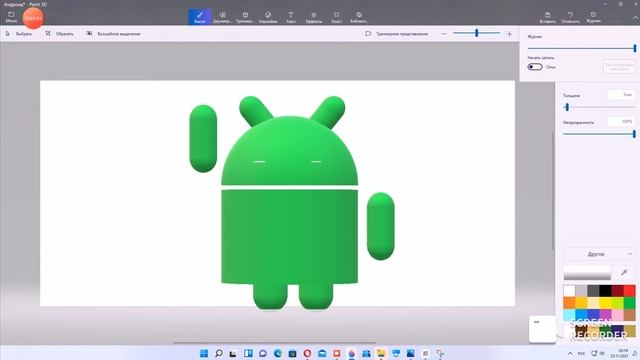Select the brown color swatch in third row
Viewport: 640px width, 360px height.
(629, 315)
